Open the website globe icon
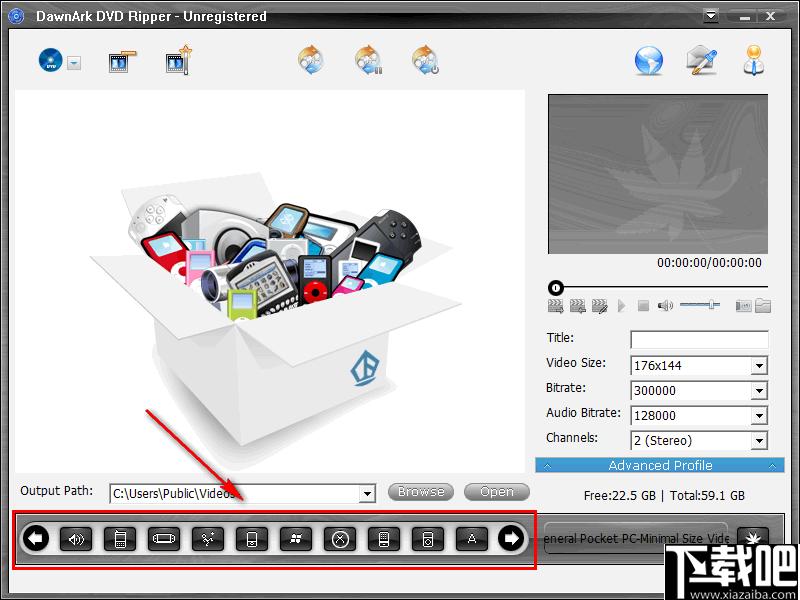Viewport: 800px width, 600px height. [648, 61]
